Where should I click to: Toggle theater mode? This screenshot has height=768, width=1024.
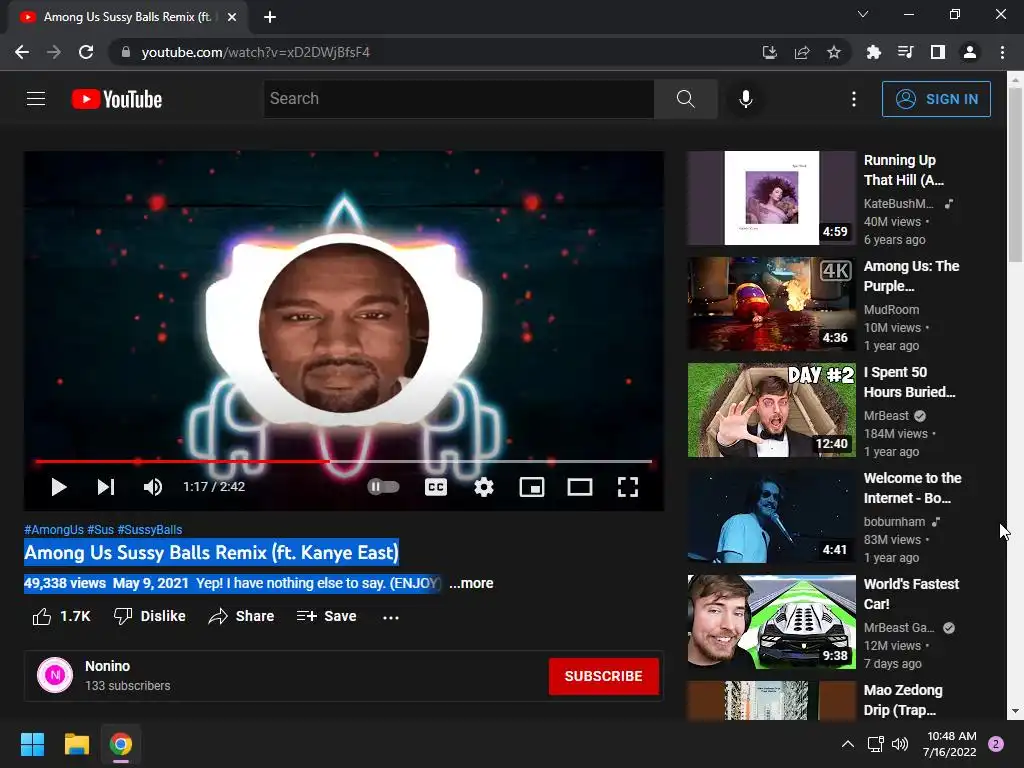[580, 487]
